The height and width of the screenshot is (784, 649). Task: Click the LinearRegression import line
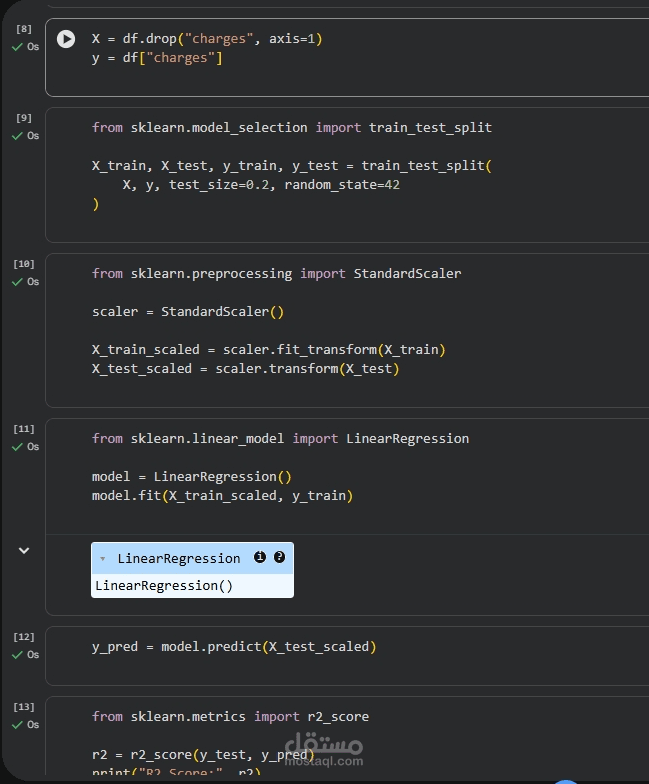pyautogui.click(x=280, y=439)
